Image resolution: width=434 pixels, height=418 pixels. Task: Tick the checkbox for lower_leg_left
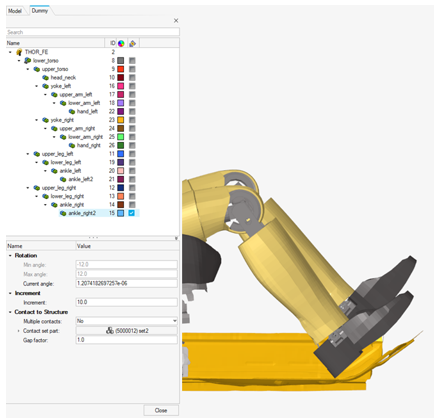pyautogui.click(x=132, y=162)
